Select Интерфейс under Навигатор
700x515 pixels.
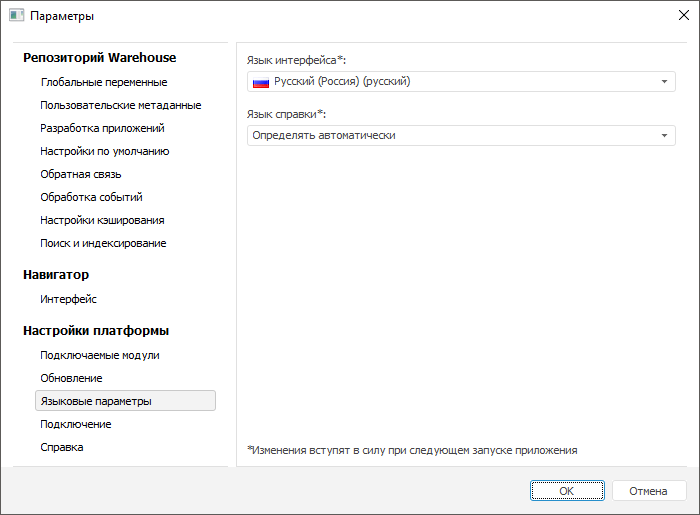pyautogui.click(x=69, y=299)
